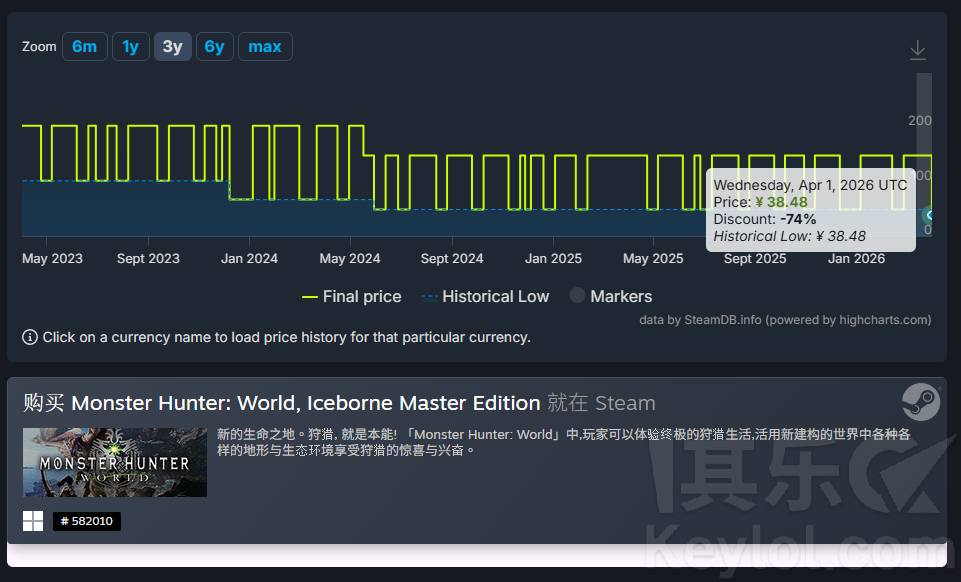This screenshot has height=582, width=961.
Task: Click the chart download arrow icon
Action: click(917, 50)
